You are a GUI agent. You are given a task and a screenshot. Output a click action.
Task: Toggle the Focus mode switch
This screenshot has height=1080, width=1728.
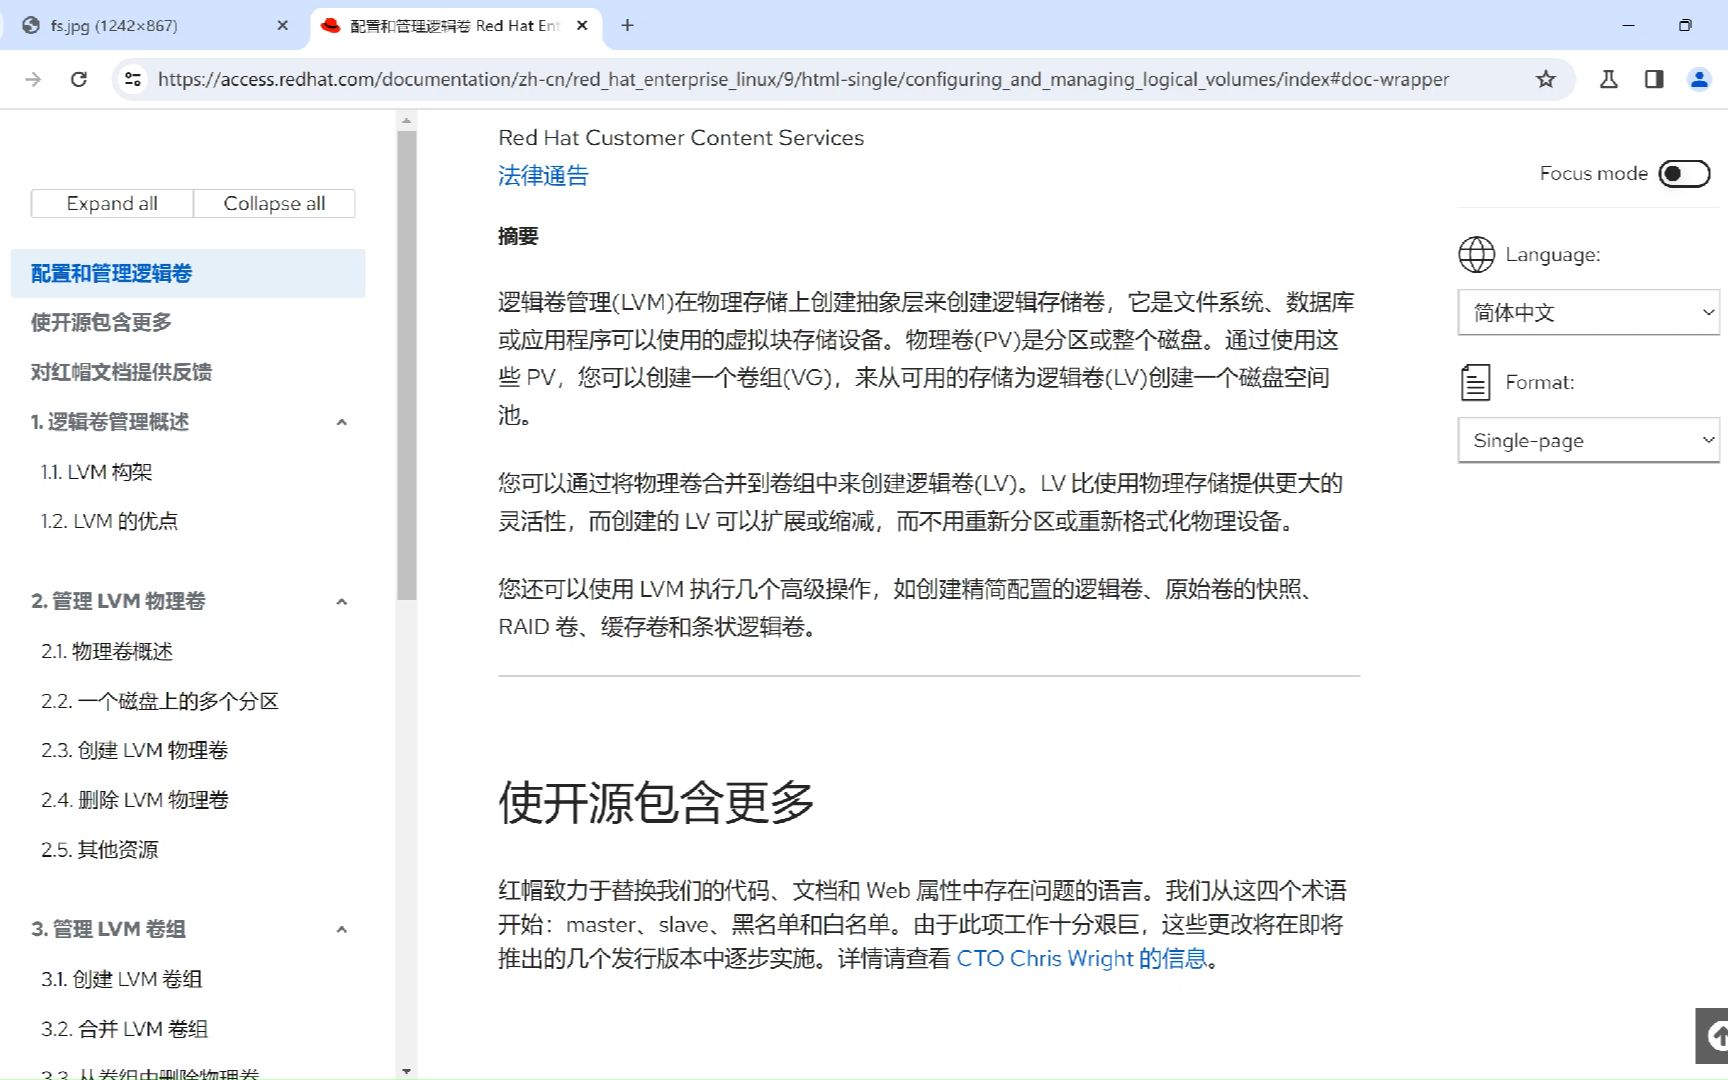pyautogui.click(x=1684, y=173)
